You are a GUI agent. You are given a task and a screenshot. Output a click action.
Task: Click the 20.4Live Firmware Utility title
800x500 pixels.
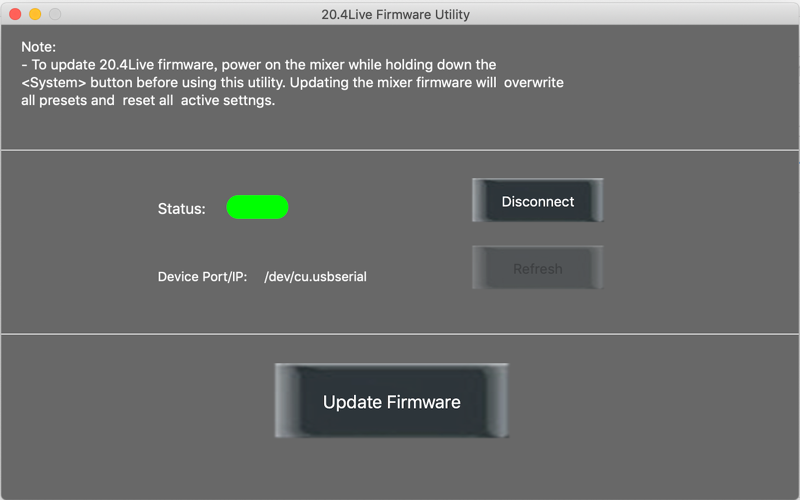pyautogui.click(x=395, y=14)
